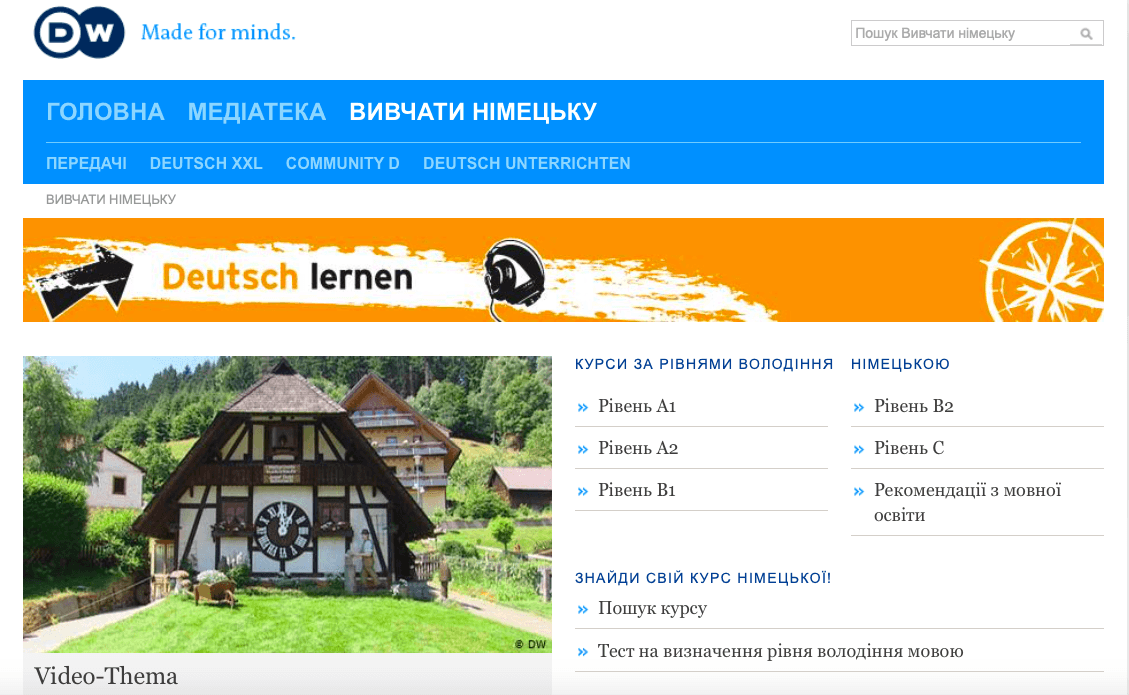Viewport: 1129px width, 695px height.
Task: Open the Медіатека menu item
Action: coord(257,112)
